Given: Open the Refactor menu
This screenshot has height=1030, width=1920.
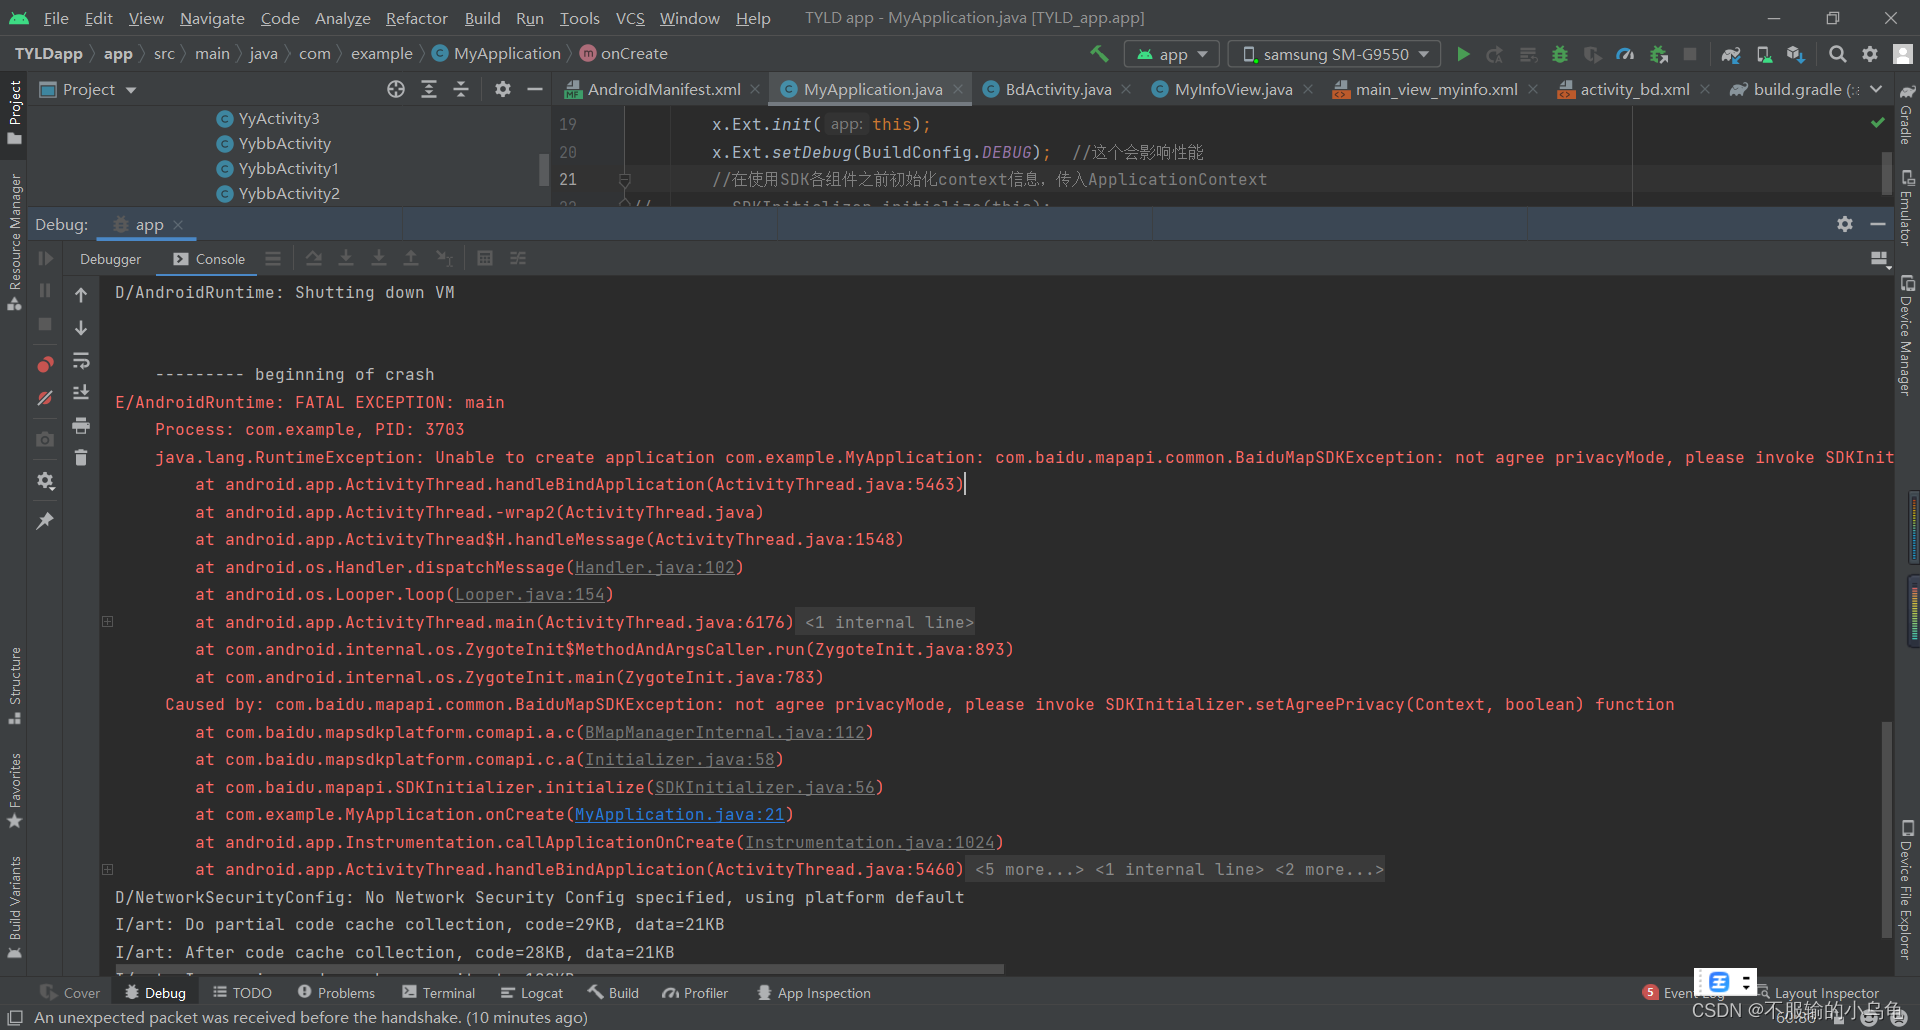Looking at the screenshot, I should [x=416, y=18].
